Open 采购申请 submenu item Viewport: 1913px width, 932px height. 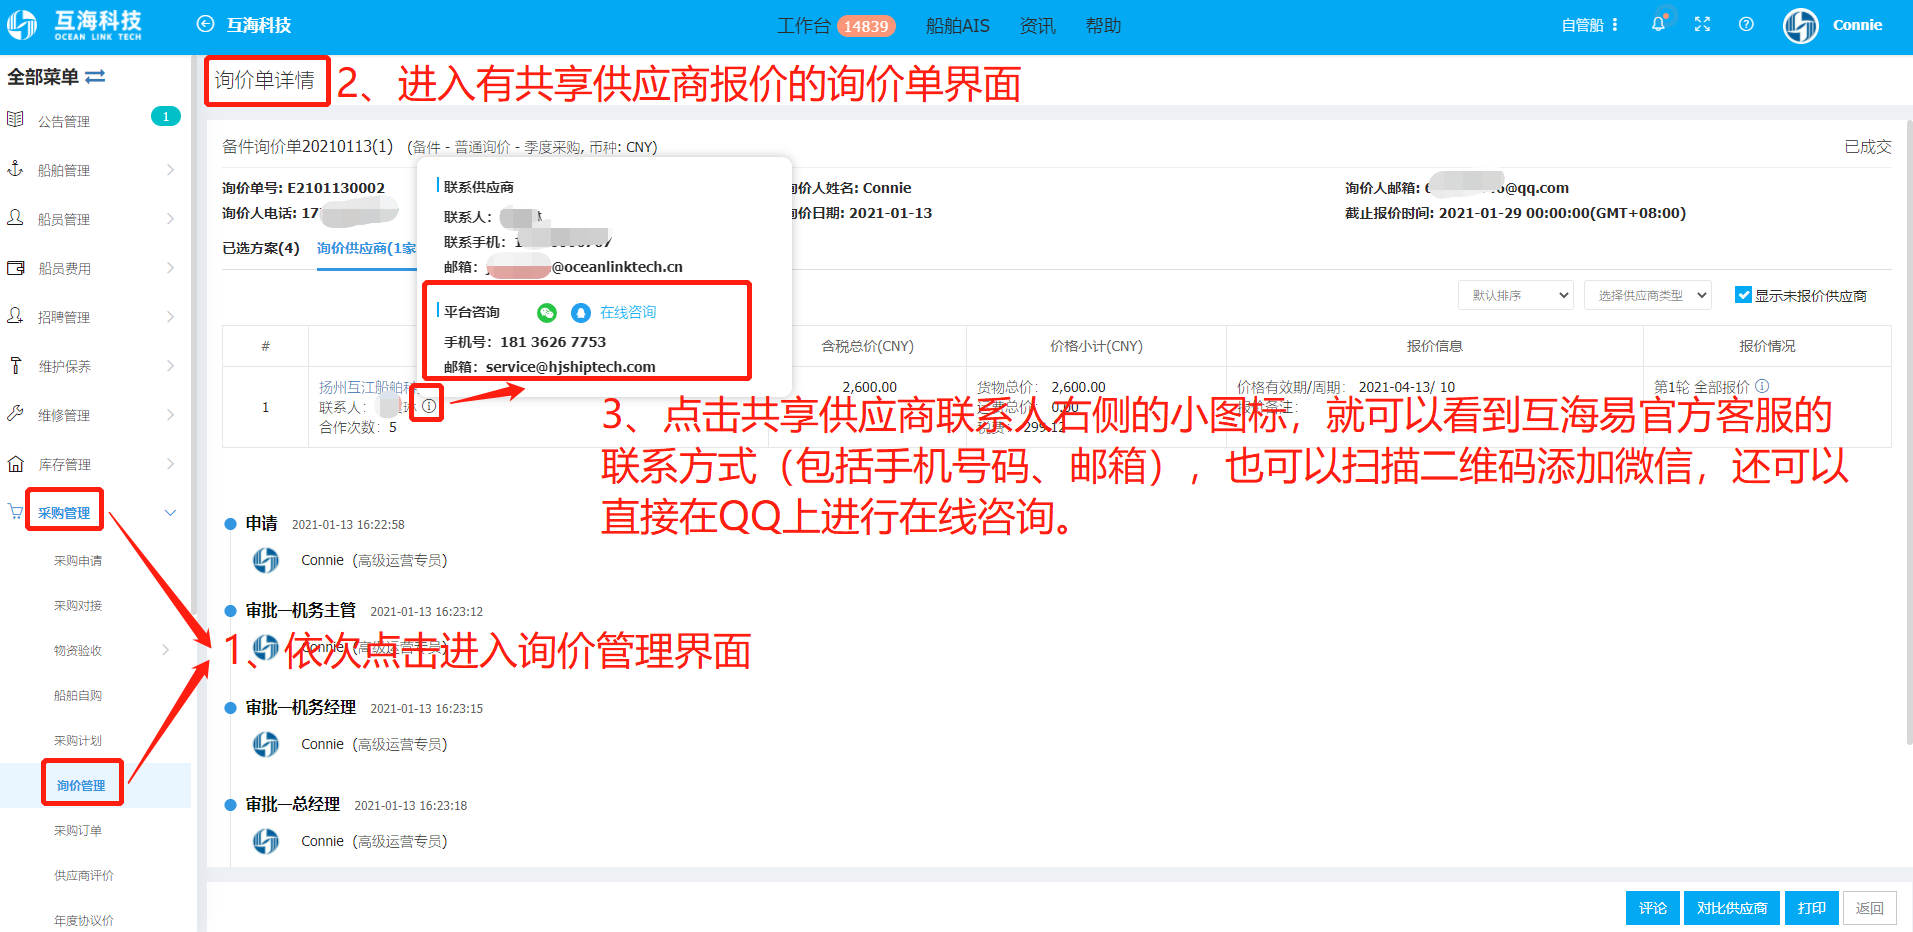click(x=78, y=561)
